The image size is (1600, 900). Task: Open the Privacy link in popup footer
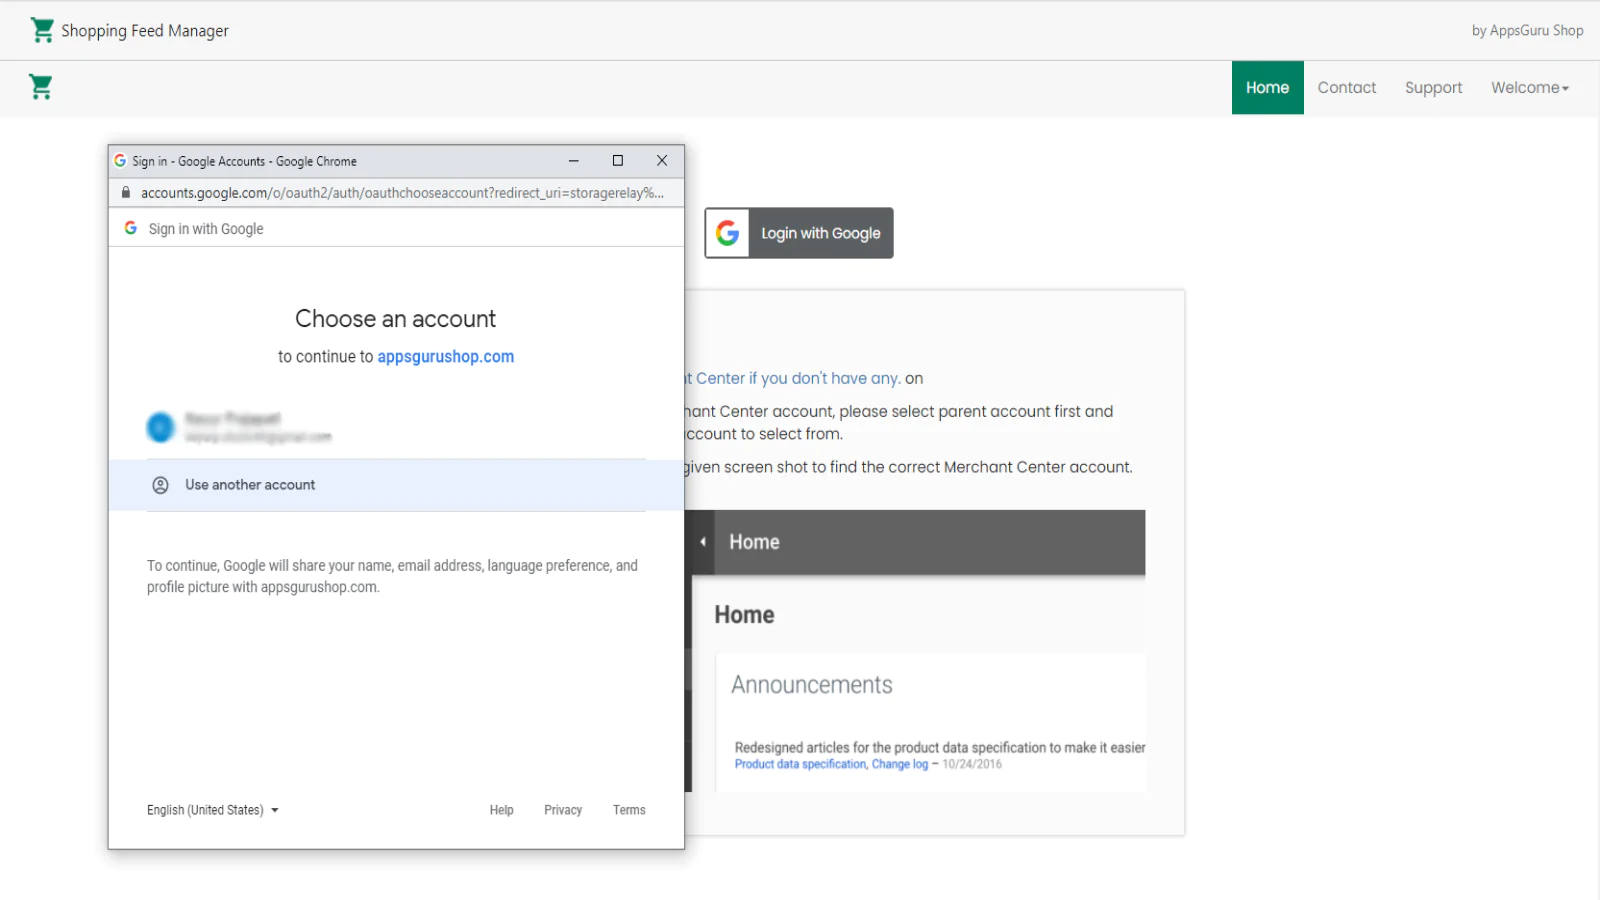tap(562, 810)
